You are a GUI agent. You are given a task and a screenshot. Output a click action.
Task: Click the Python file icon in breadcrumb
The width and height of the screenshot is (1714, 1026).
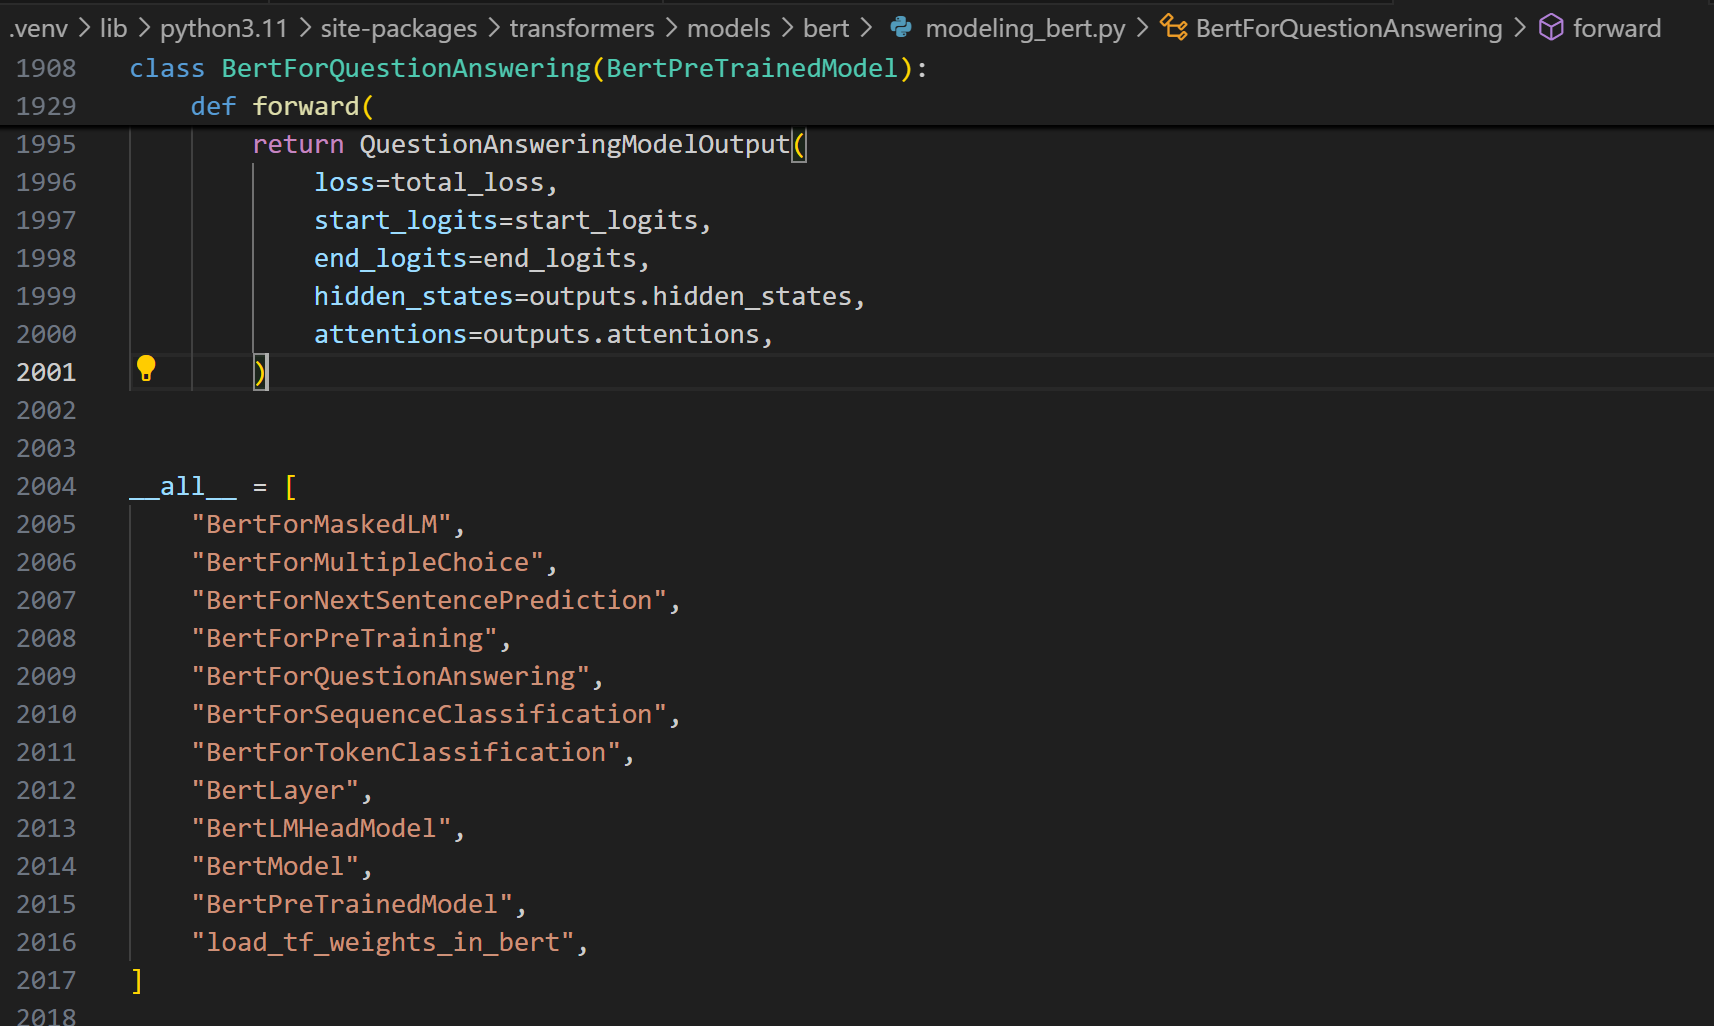coord(901,28)
